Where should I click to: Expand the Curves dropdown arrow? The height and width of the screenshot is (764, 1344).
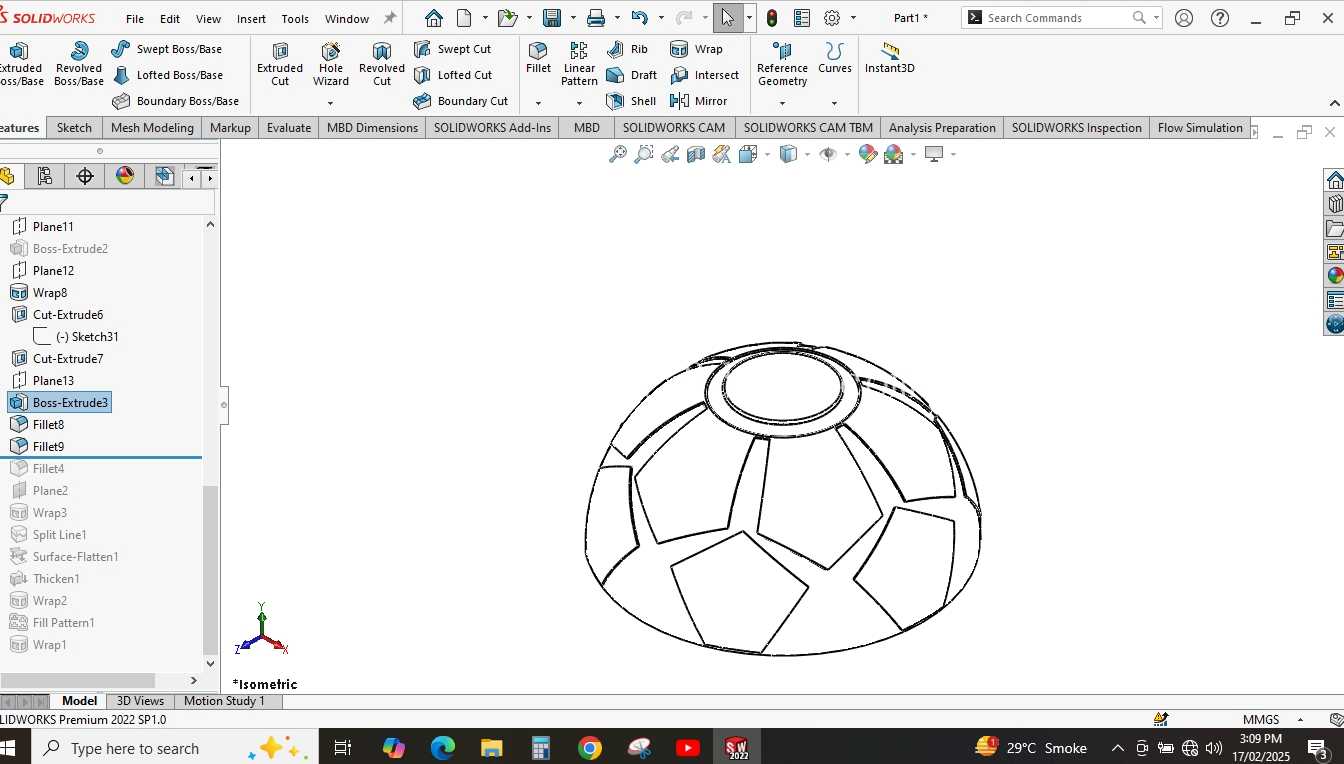point(834,103)
